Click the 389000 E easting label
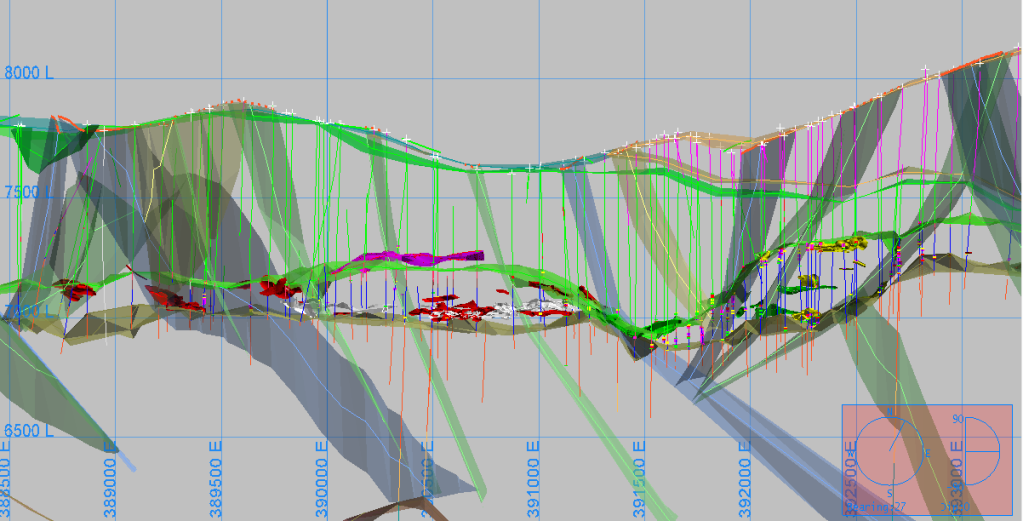Image resolution: width=1023 pixels, height=521 pixels. [x=110, y=477]
